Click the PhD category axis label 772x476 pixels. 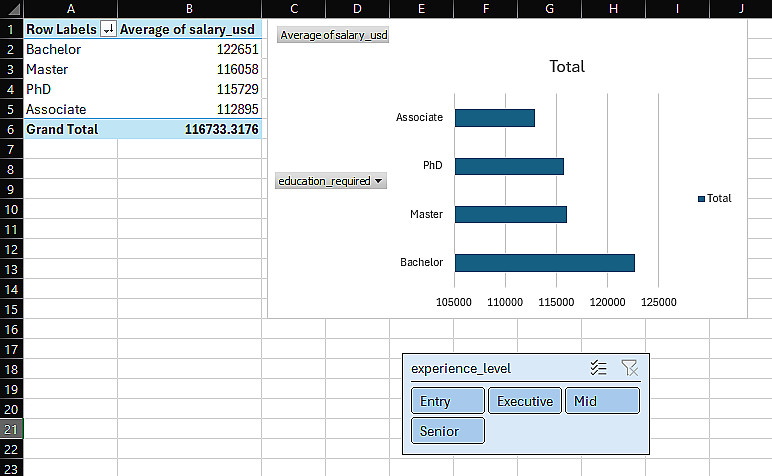click(433, 165)
